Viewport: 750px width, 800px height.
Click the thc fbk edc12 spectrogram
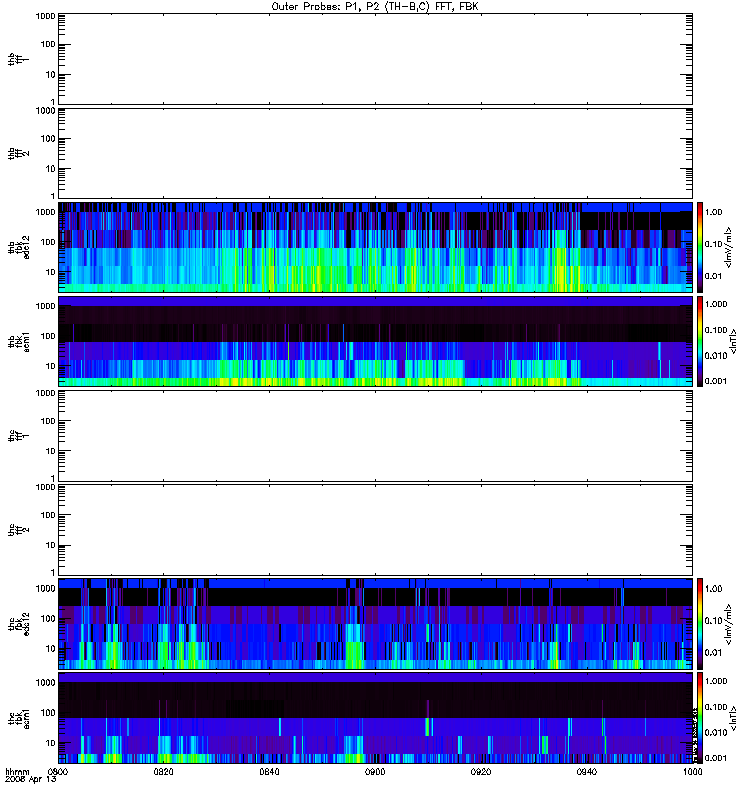click(x=375, y=624)
